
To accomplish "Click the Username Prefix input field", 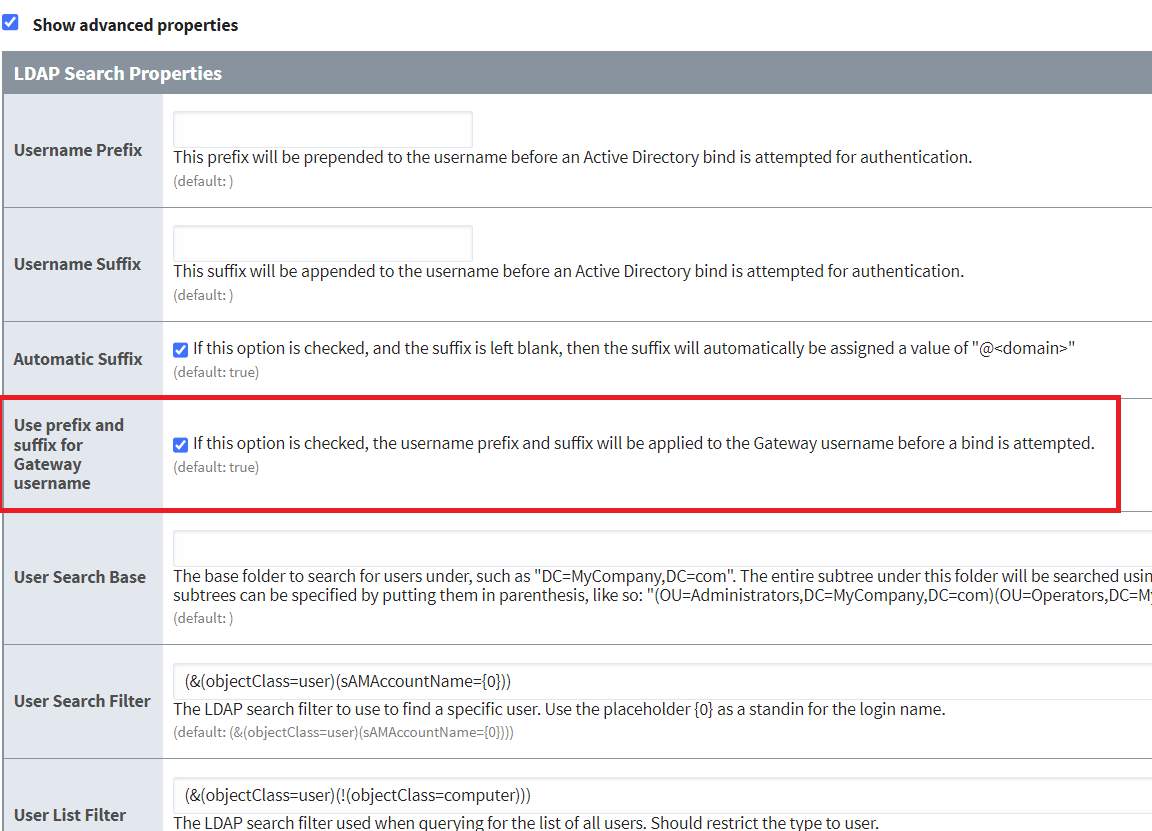I will (322, 129).
